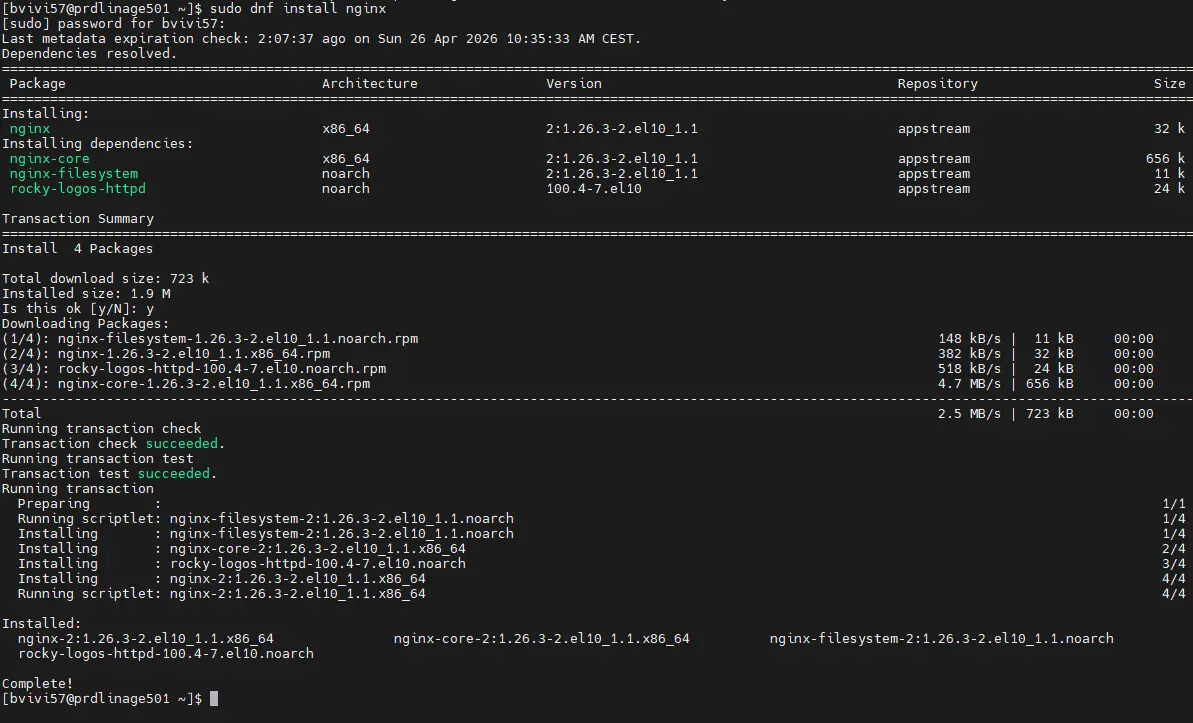Screen dimensions: 1193x723
Task: Click '2.5 MB/s' total speed
Action: tap(969, 414)
